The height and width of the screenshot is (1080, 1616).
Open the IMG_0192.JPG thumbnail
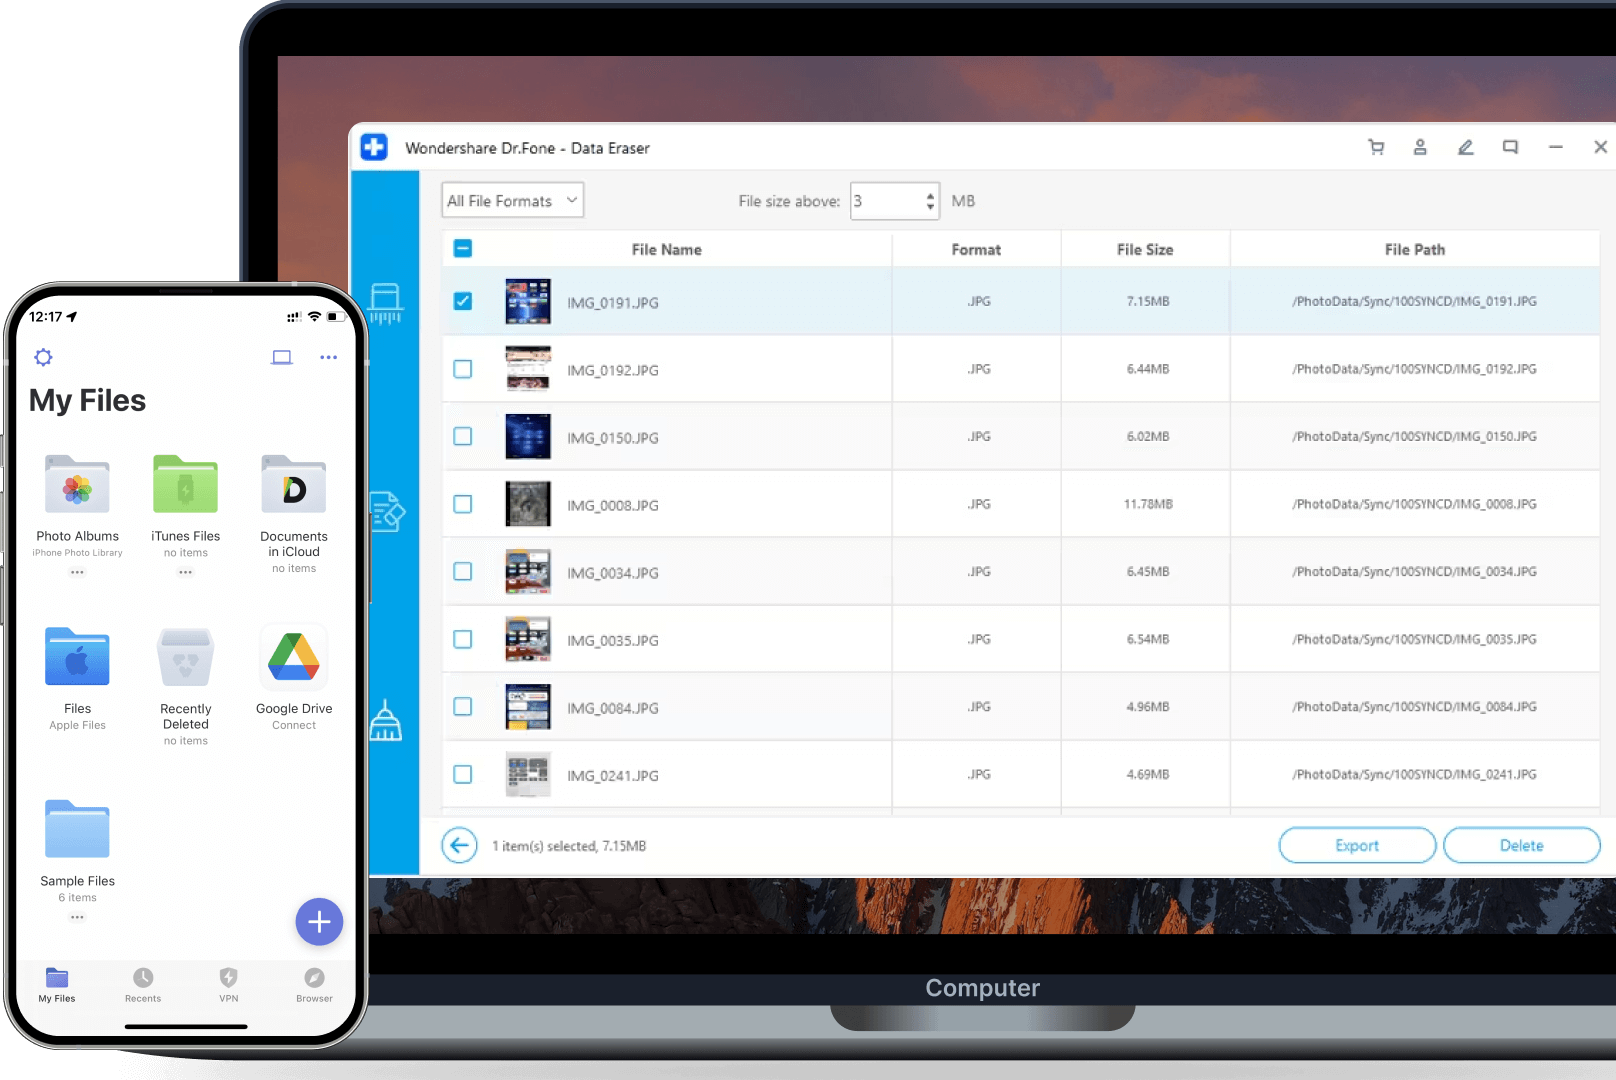[528, 369]
